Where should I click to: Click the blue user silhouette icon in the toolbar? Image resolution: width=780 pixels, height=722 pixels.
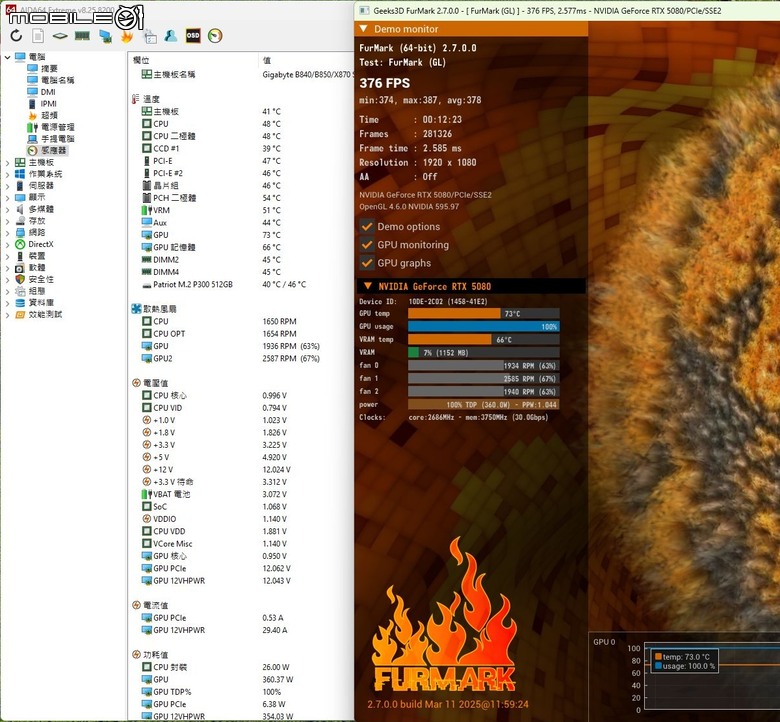point(171,36)
